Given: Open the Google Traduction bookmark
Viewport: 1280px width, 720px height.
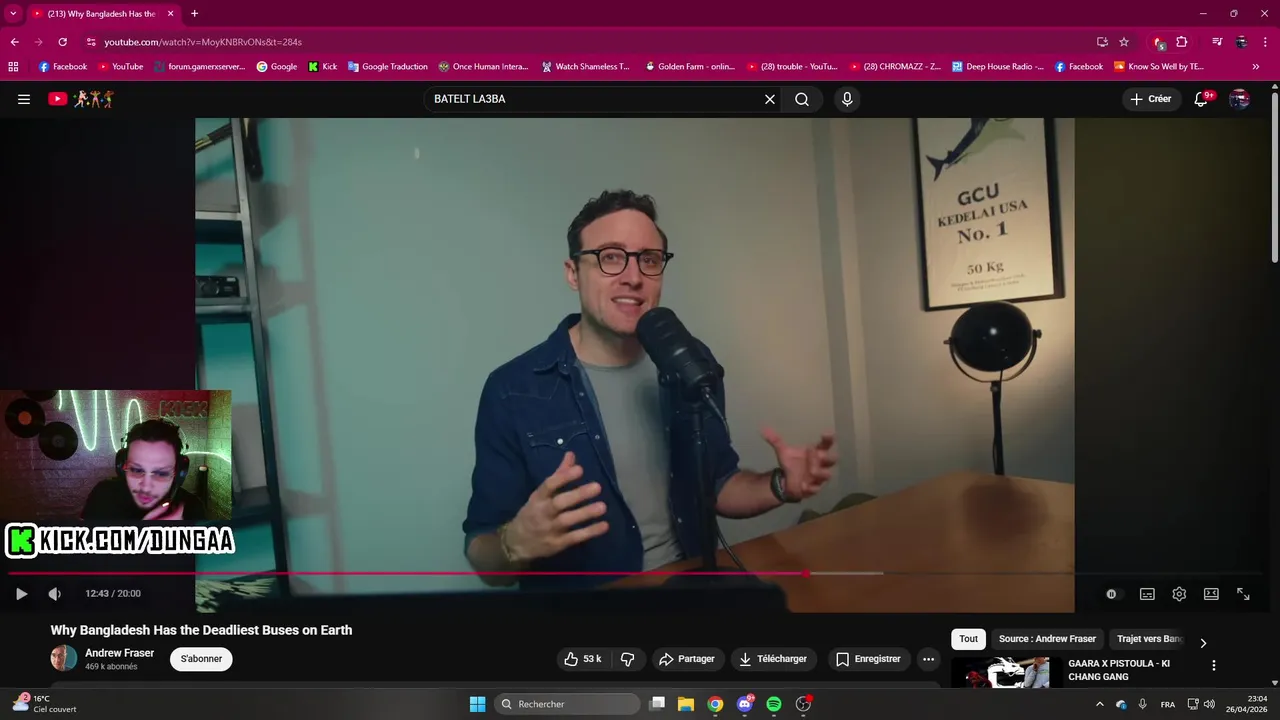Looking at the screenshot, I should [x=387, y=67].
